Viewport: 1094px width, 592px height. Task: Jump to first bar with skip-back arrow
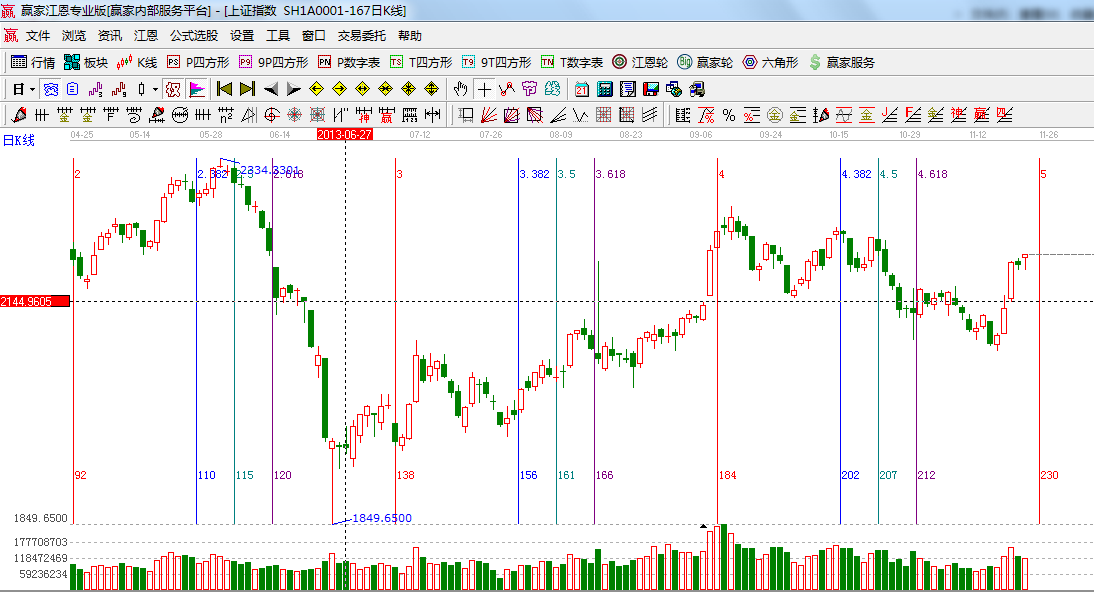(x=224, y=89)
